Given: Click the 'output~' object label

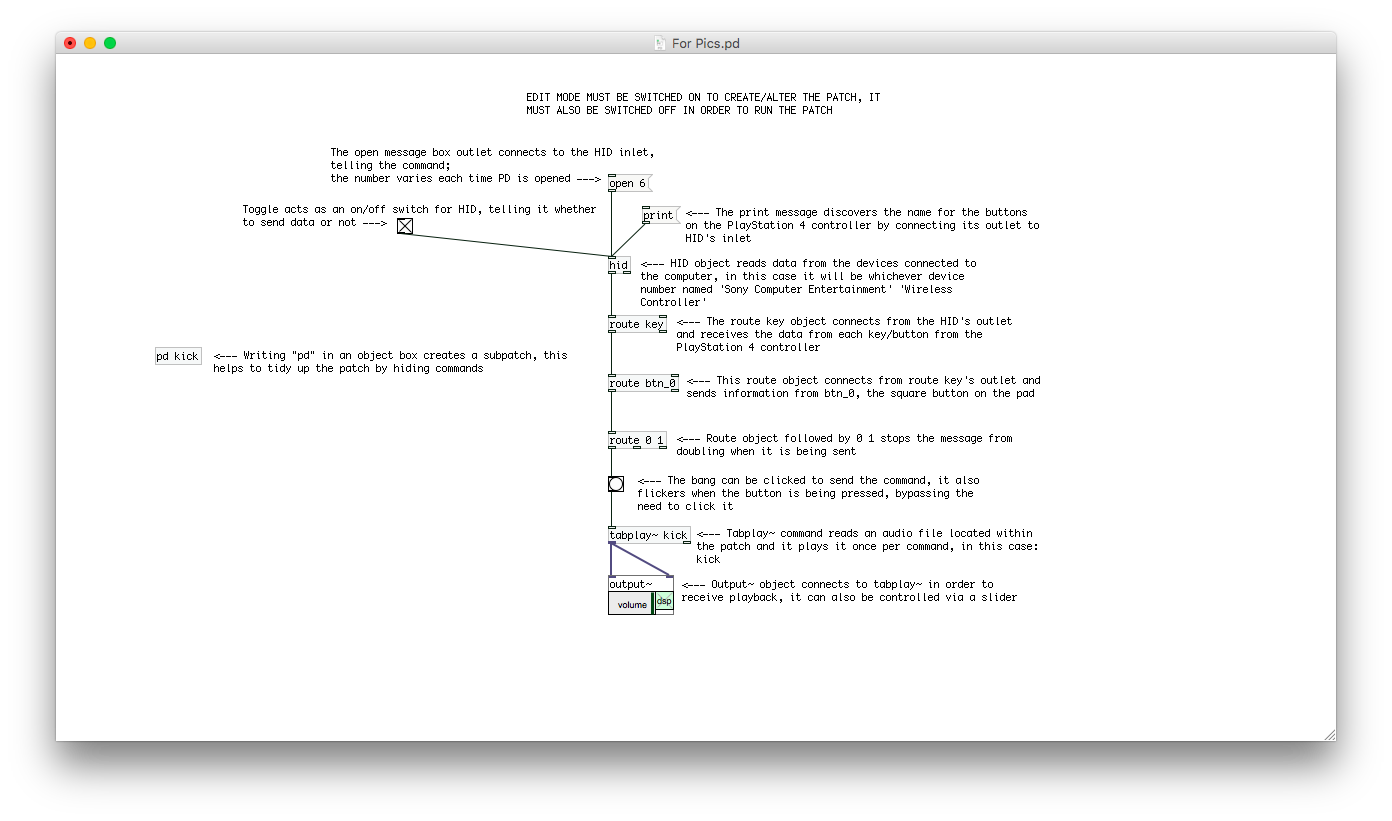Looking at the screenshot, I should point(631,584).
